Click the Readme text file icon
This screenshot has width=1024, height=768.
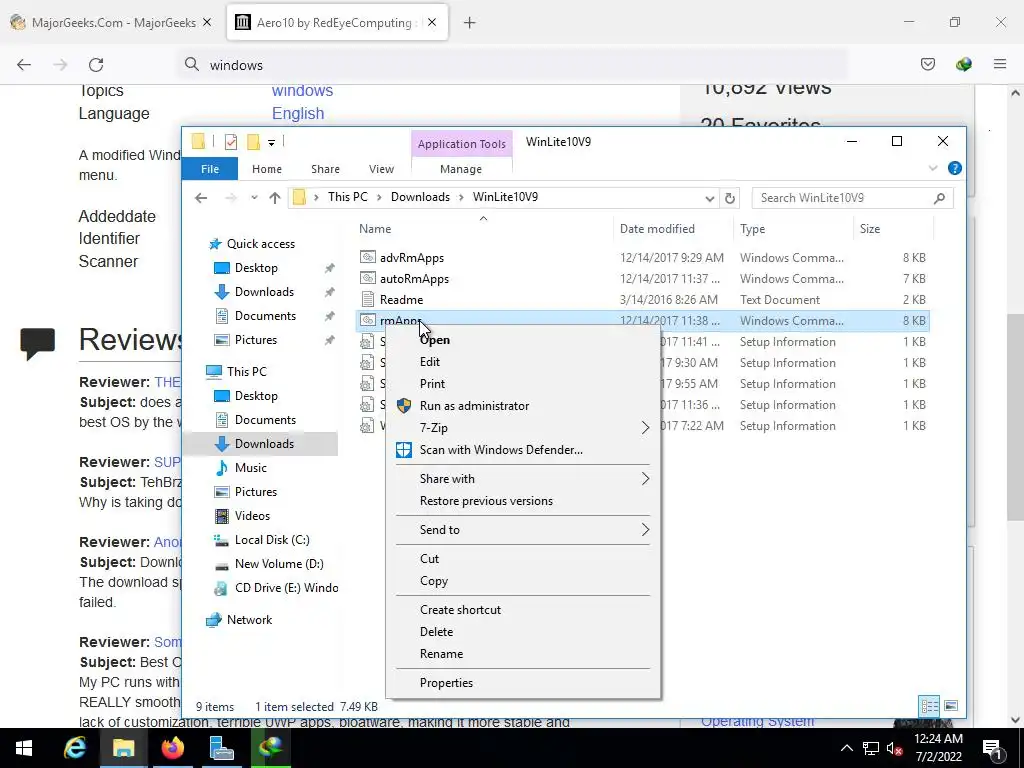[x=368, y=299]
